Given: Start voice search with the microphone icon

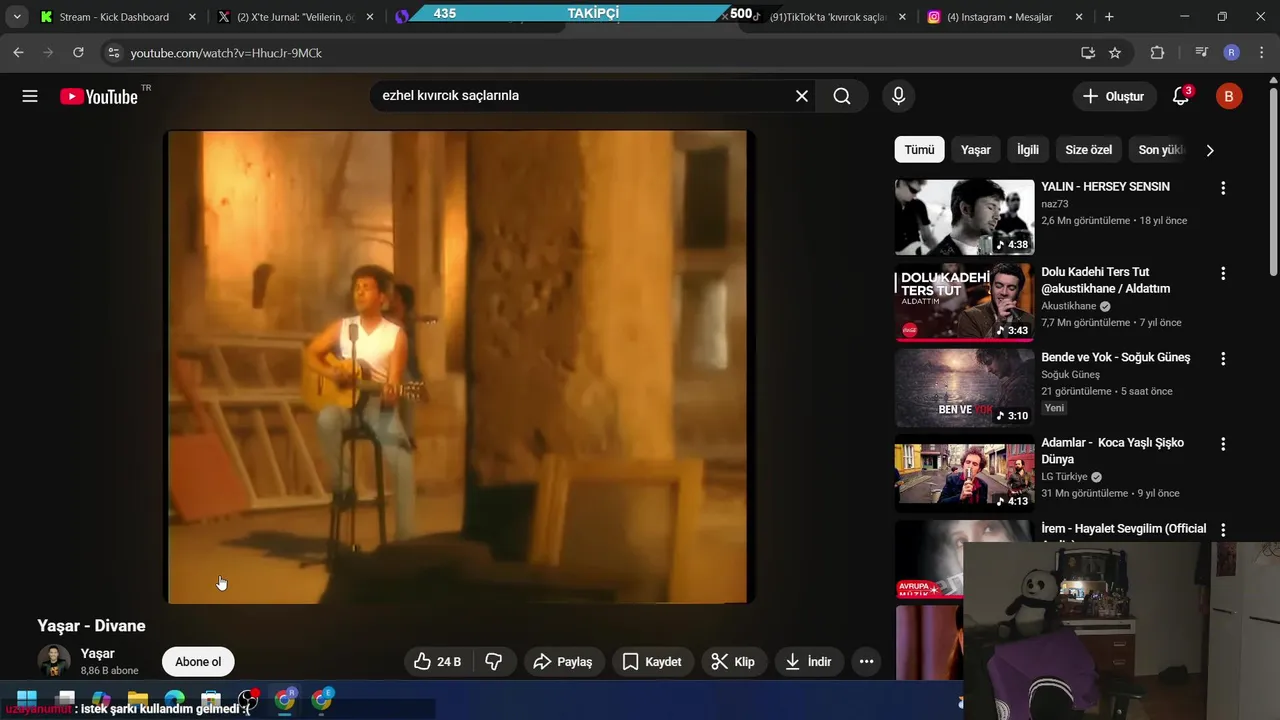Looking at the screenshot, I should pos(898,96).
